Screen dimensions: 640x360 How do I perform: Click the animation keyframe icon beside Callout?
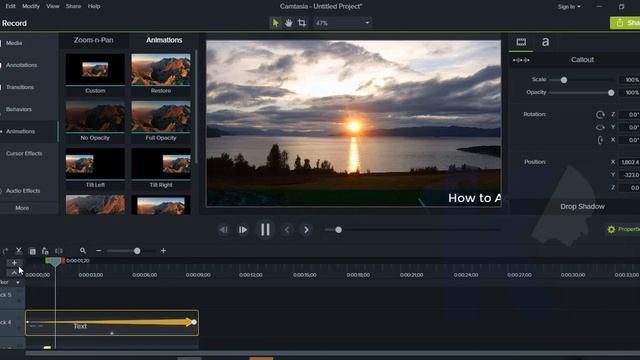[521, 60]
